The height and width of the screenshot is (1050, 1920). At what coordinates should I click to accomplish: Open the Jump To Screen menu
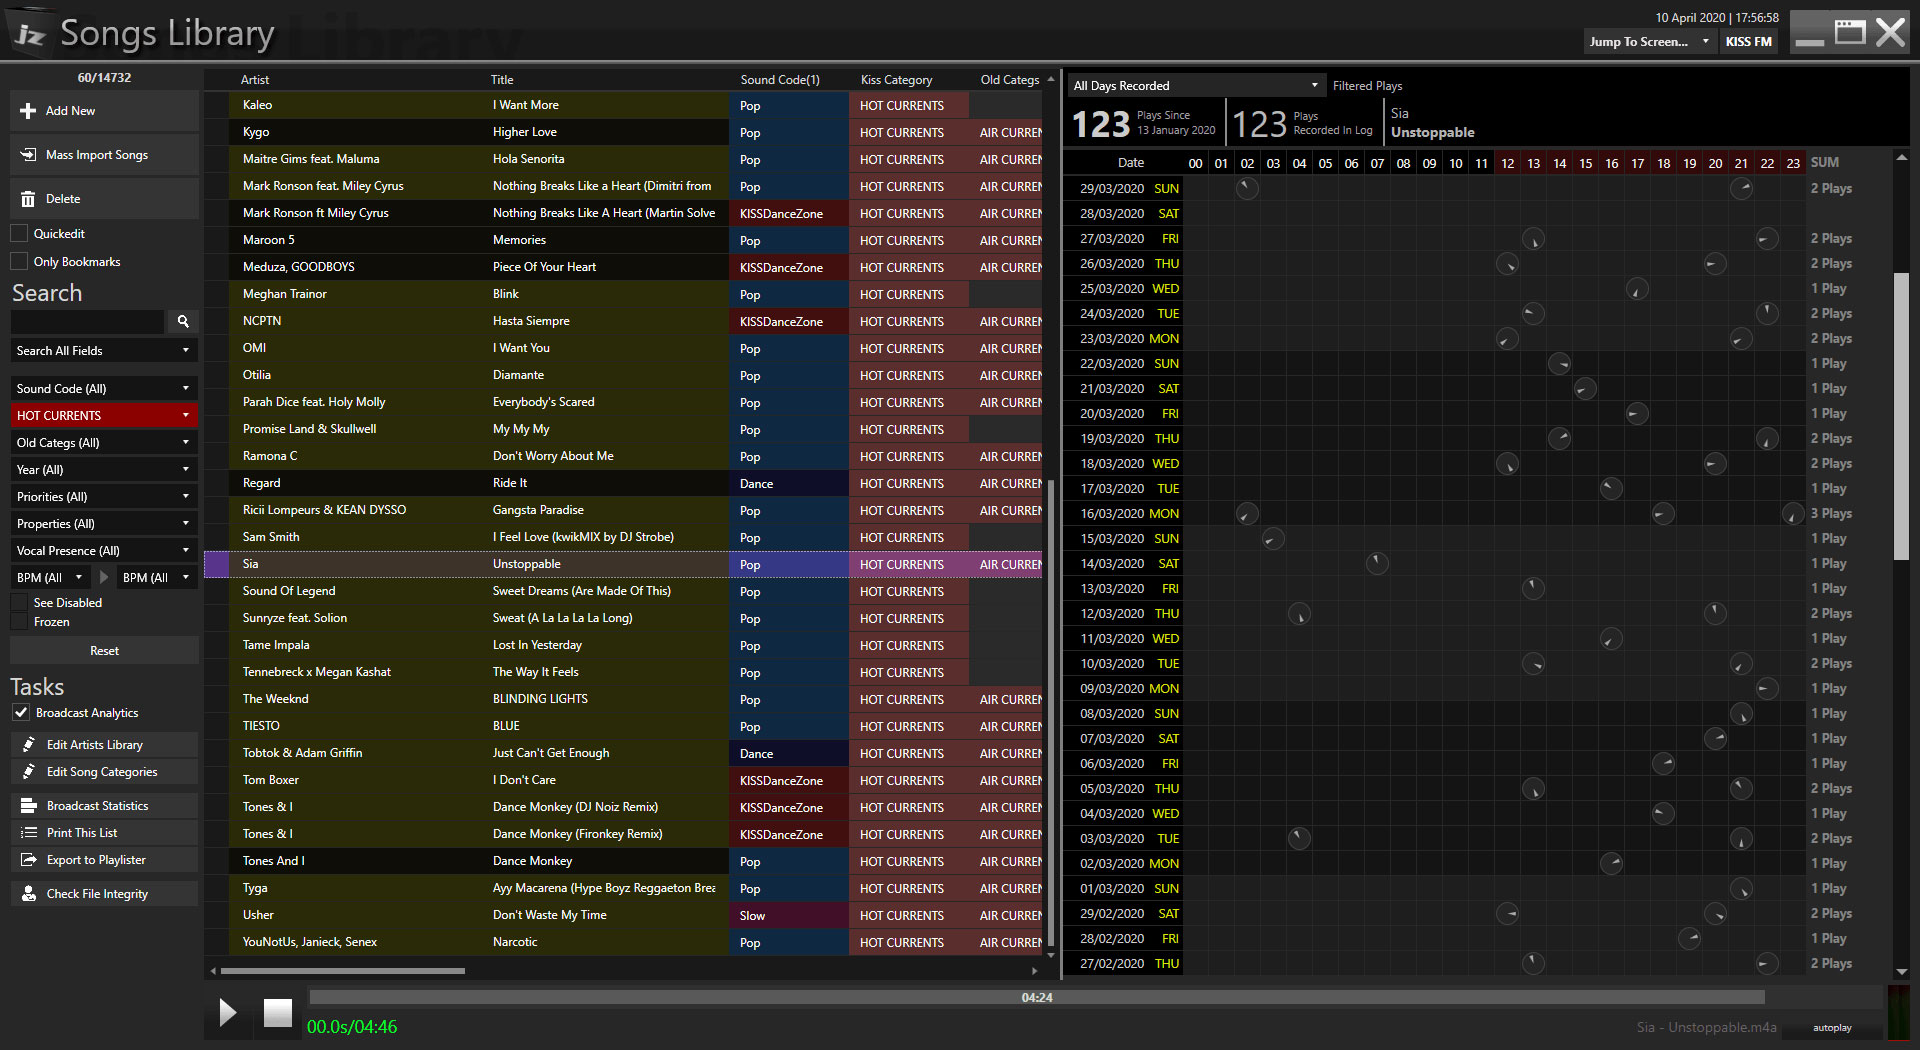click(x=1648, y=42)
